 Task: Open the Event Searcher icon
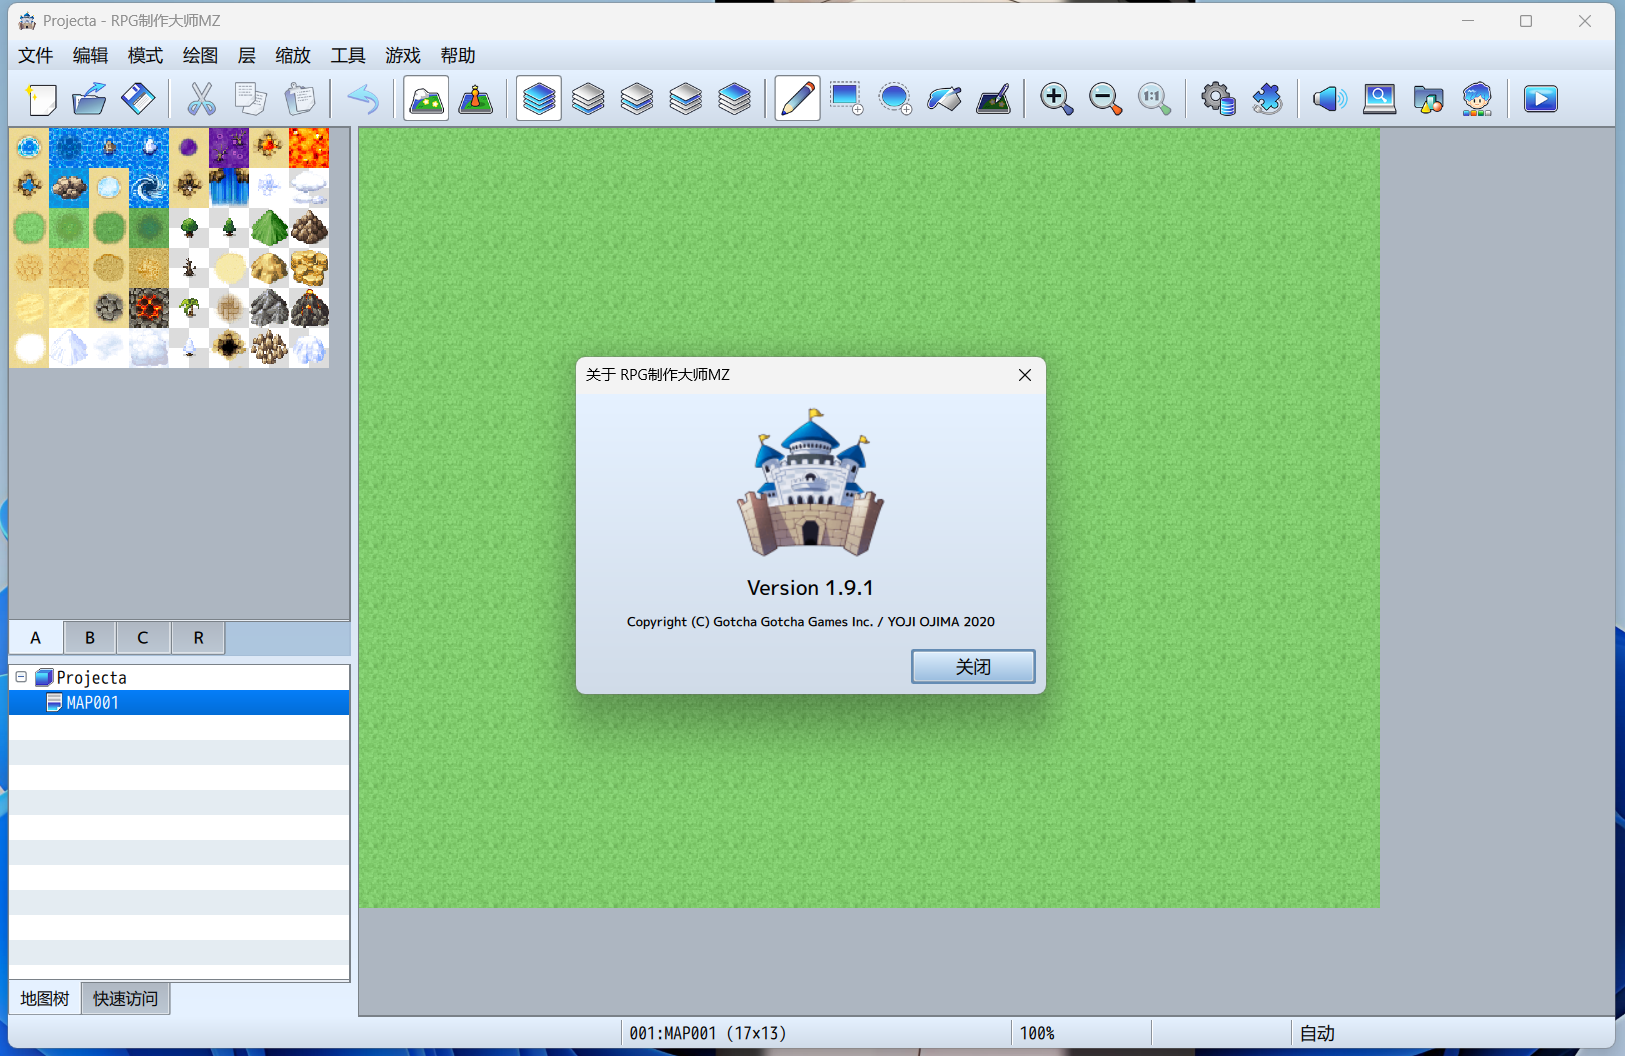pos(1380,99)
